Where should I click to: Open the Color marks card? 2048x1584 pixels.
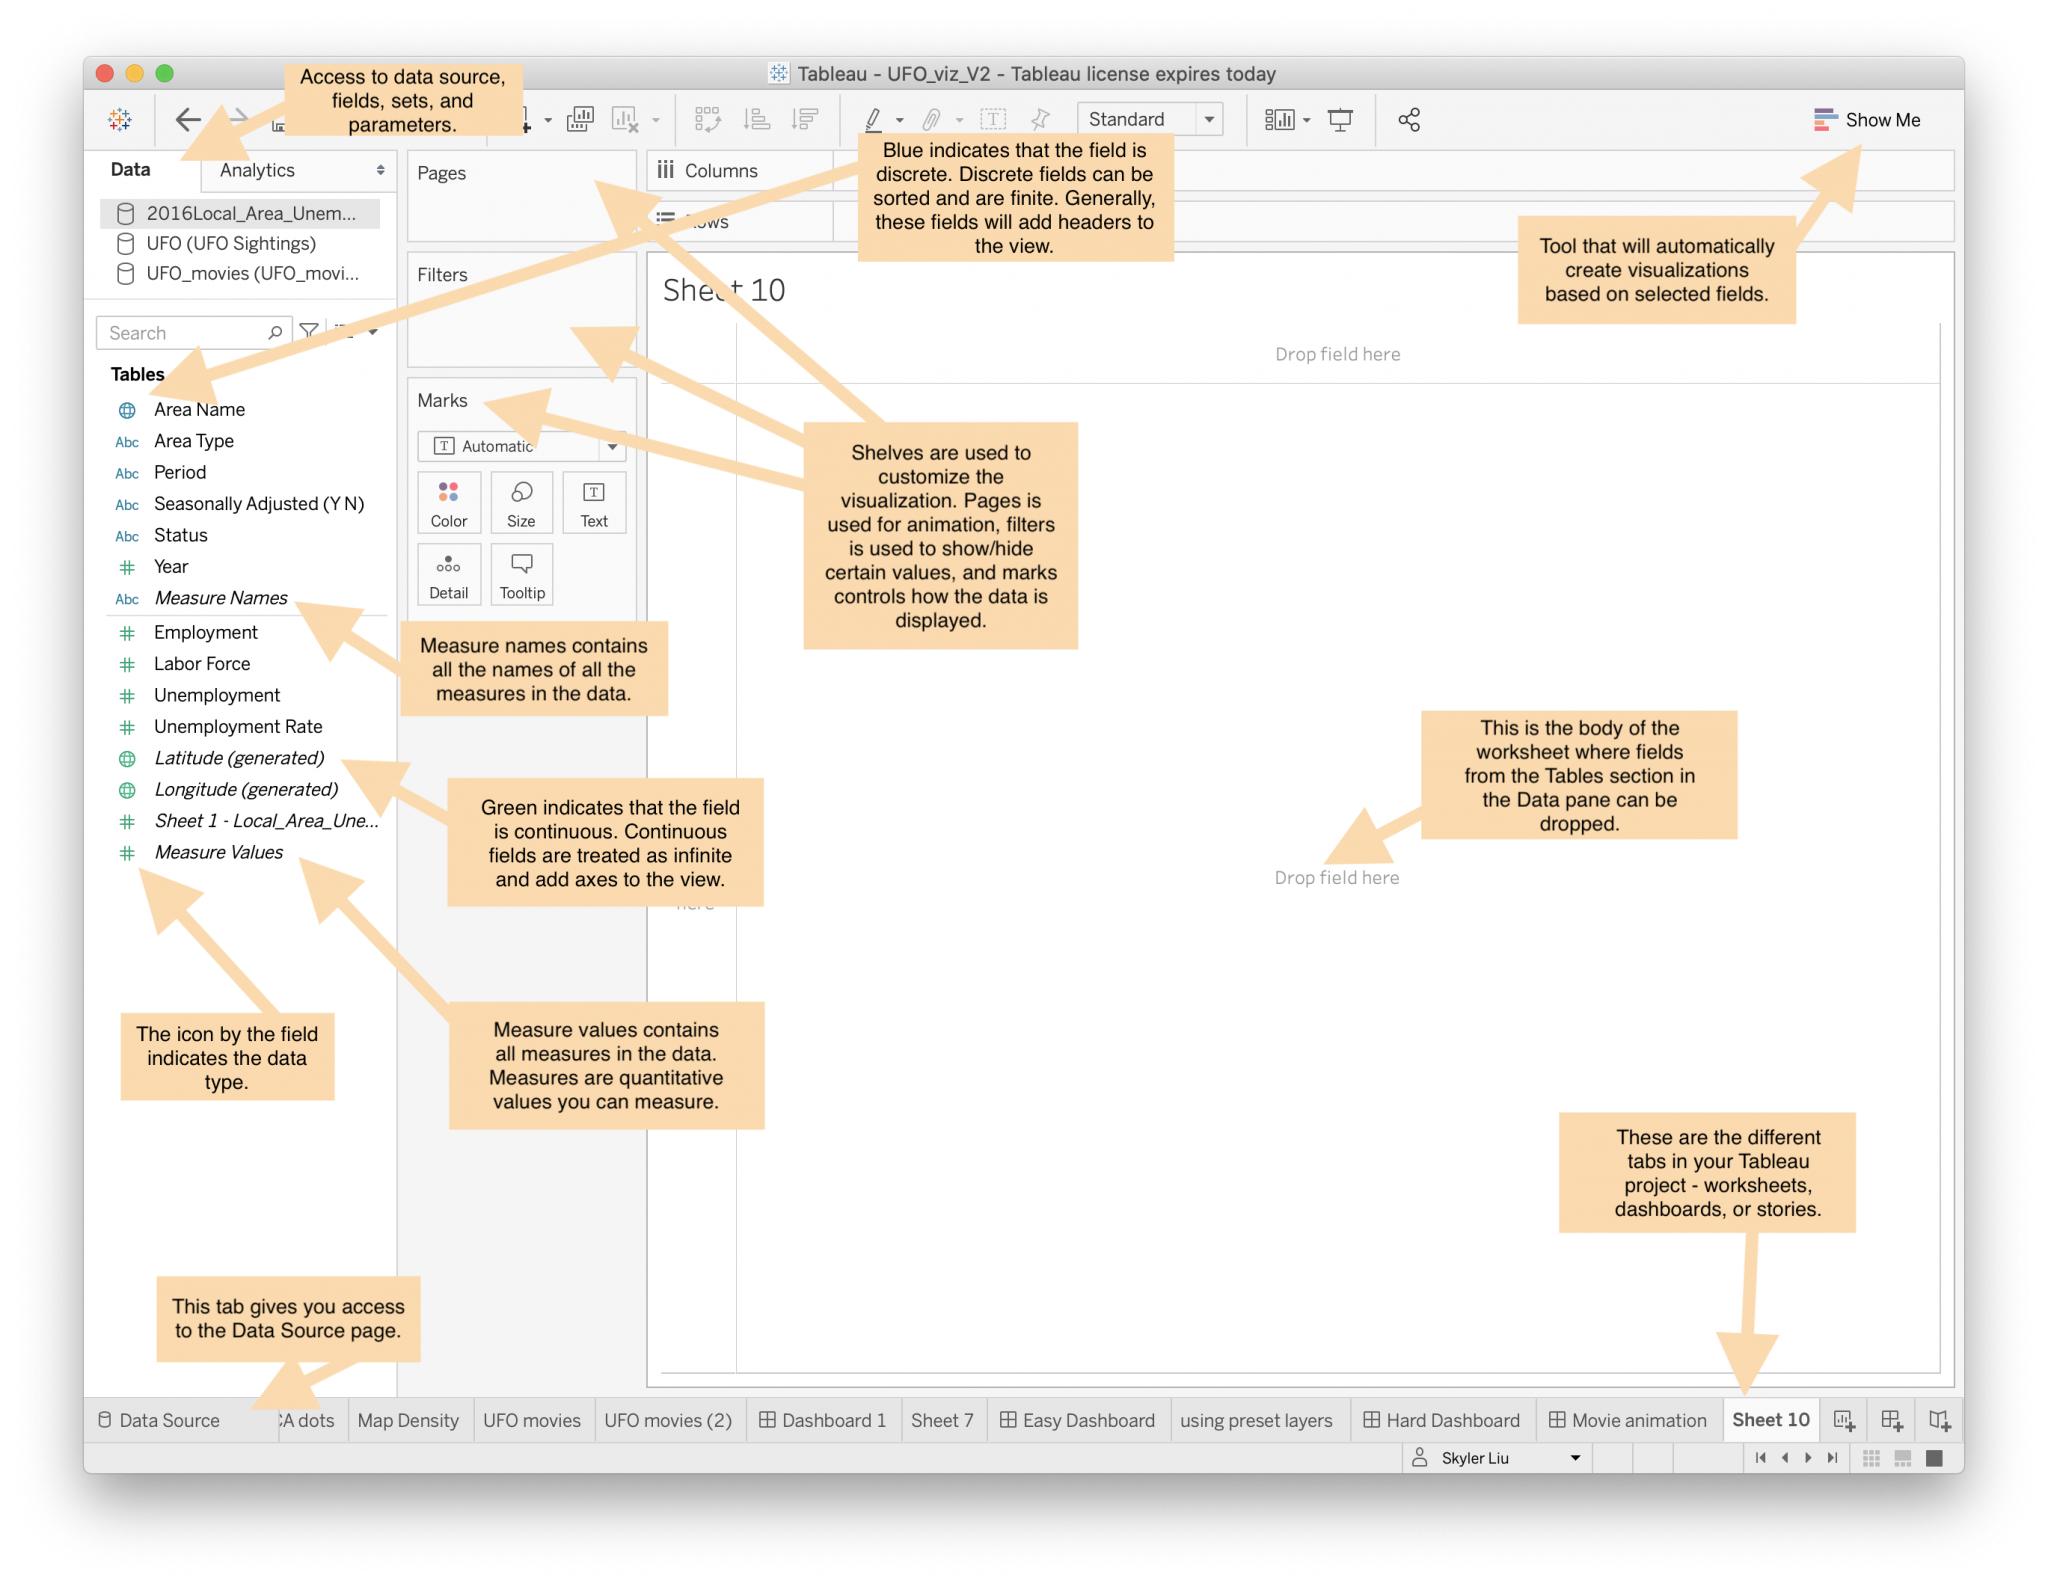tap(449, 502)
